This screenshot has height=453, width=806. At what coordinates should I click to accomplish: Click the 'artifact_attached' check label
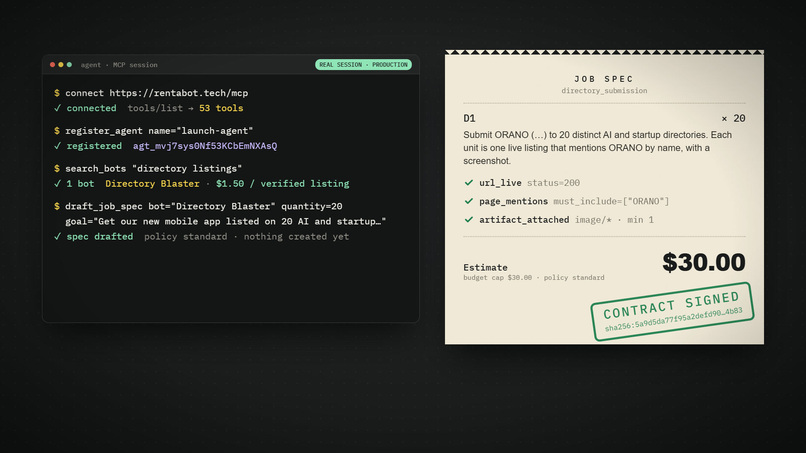click(524, 220)
